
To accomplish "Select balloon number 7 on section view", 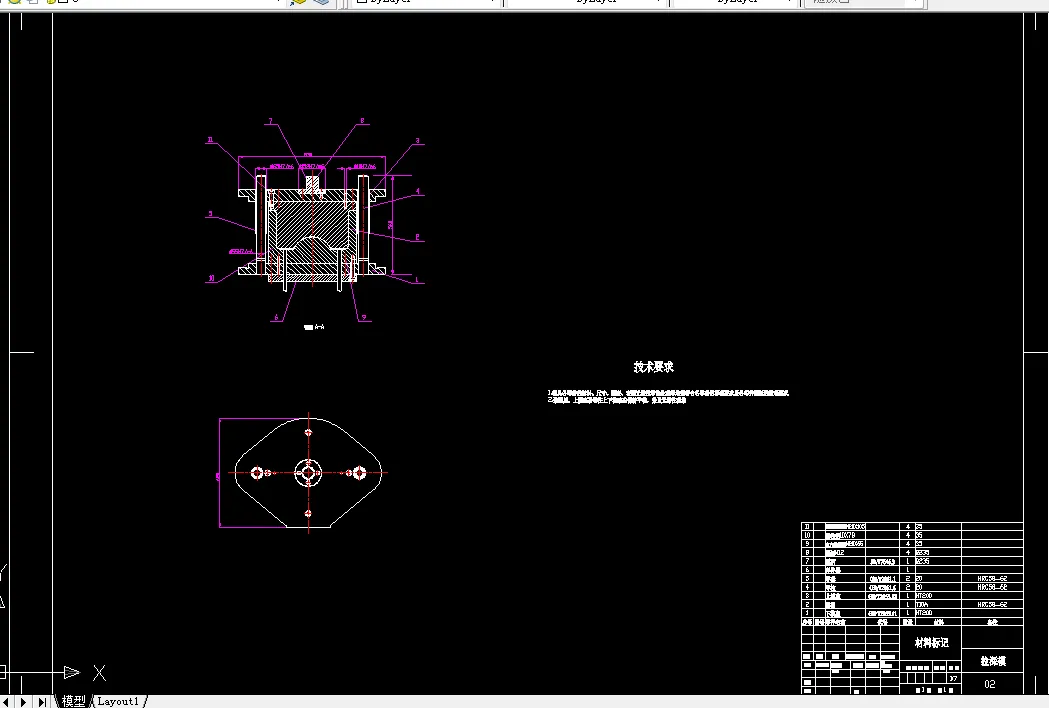I will 270,121.
